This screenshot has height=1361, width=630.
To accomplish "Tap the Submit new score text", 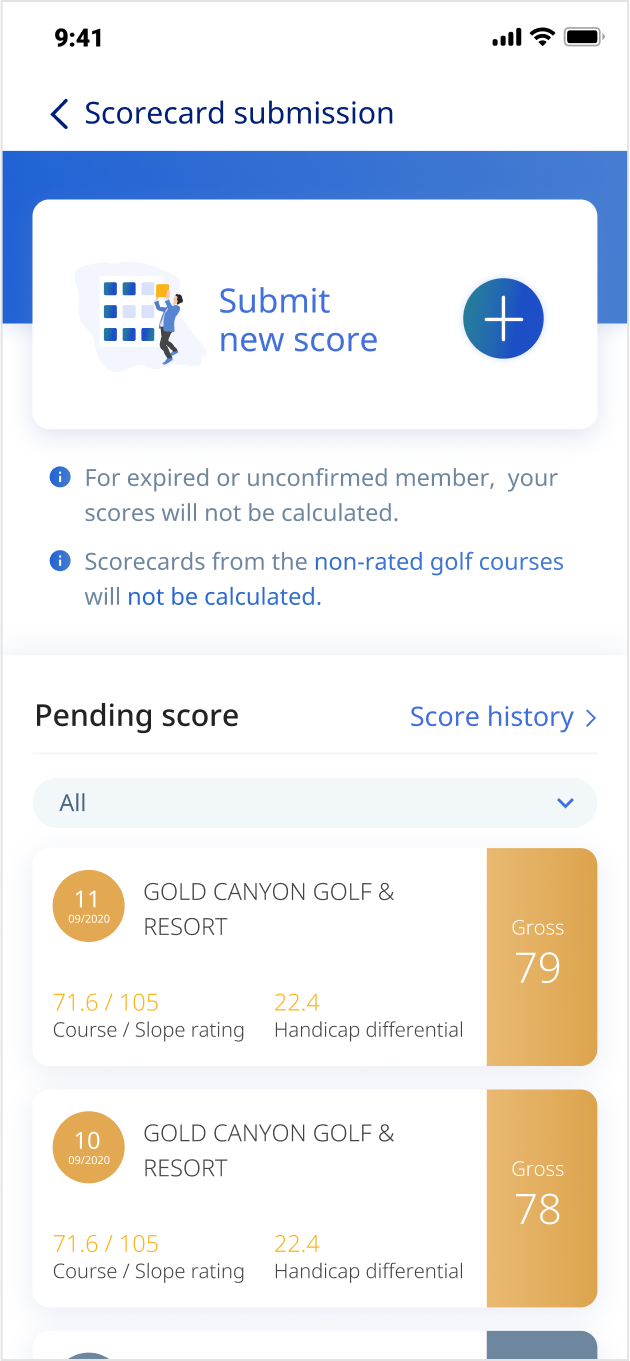I will point(298,320).
